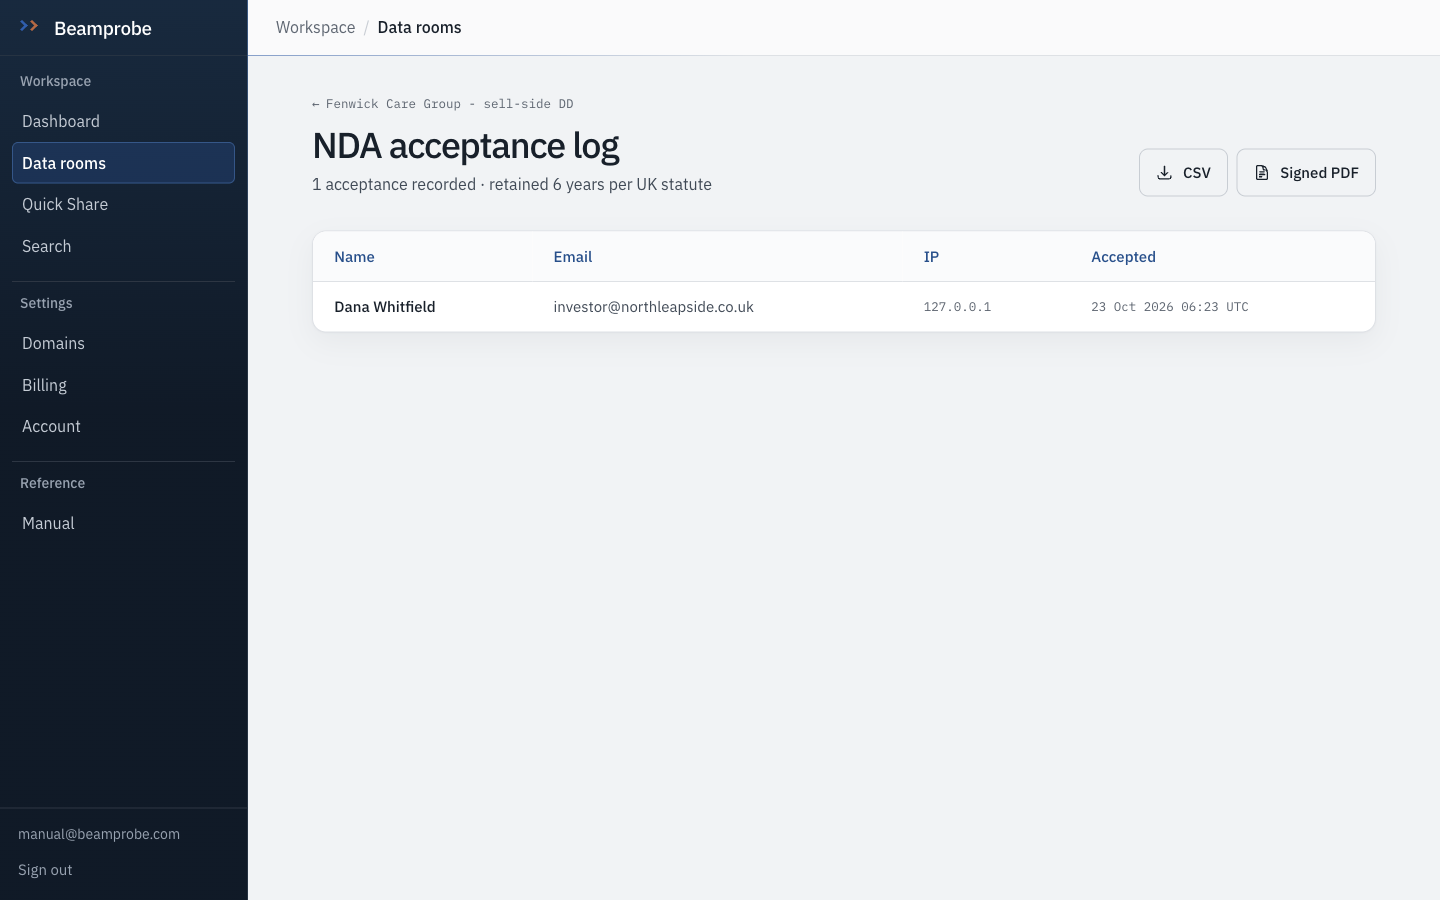Click the 23 Oct 2026 06:23 UTC timestamp
The height and width of the screenshot is (900, 1440).
point(1170,307)
